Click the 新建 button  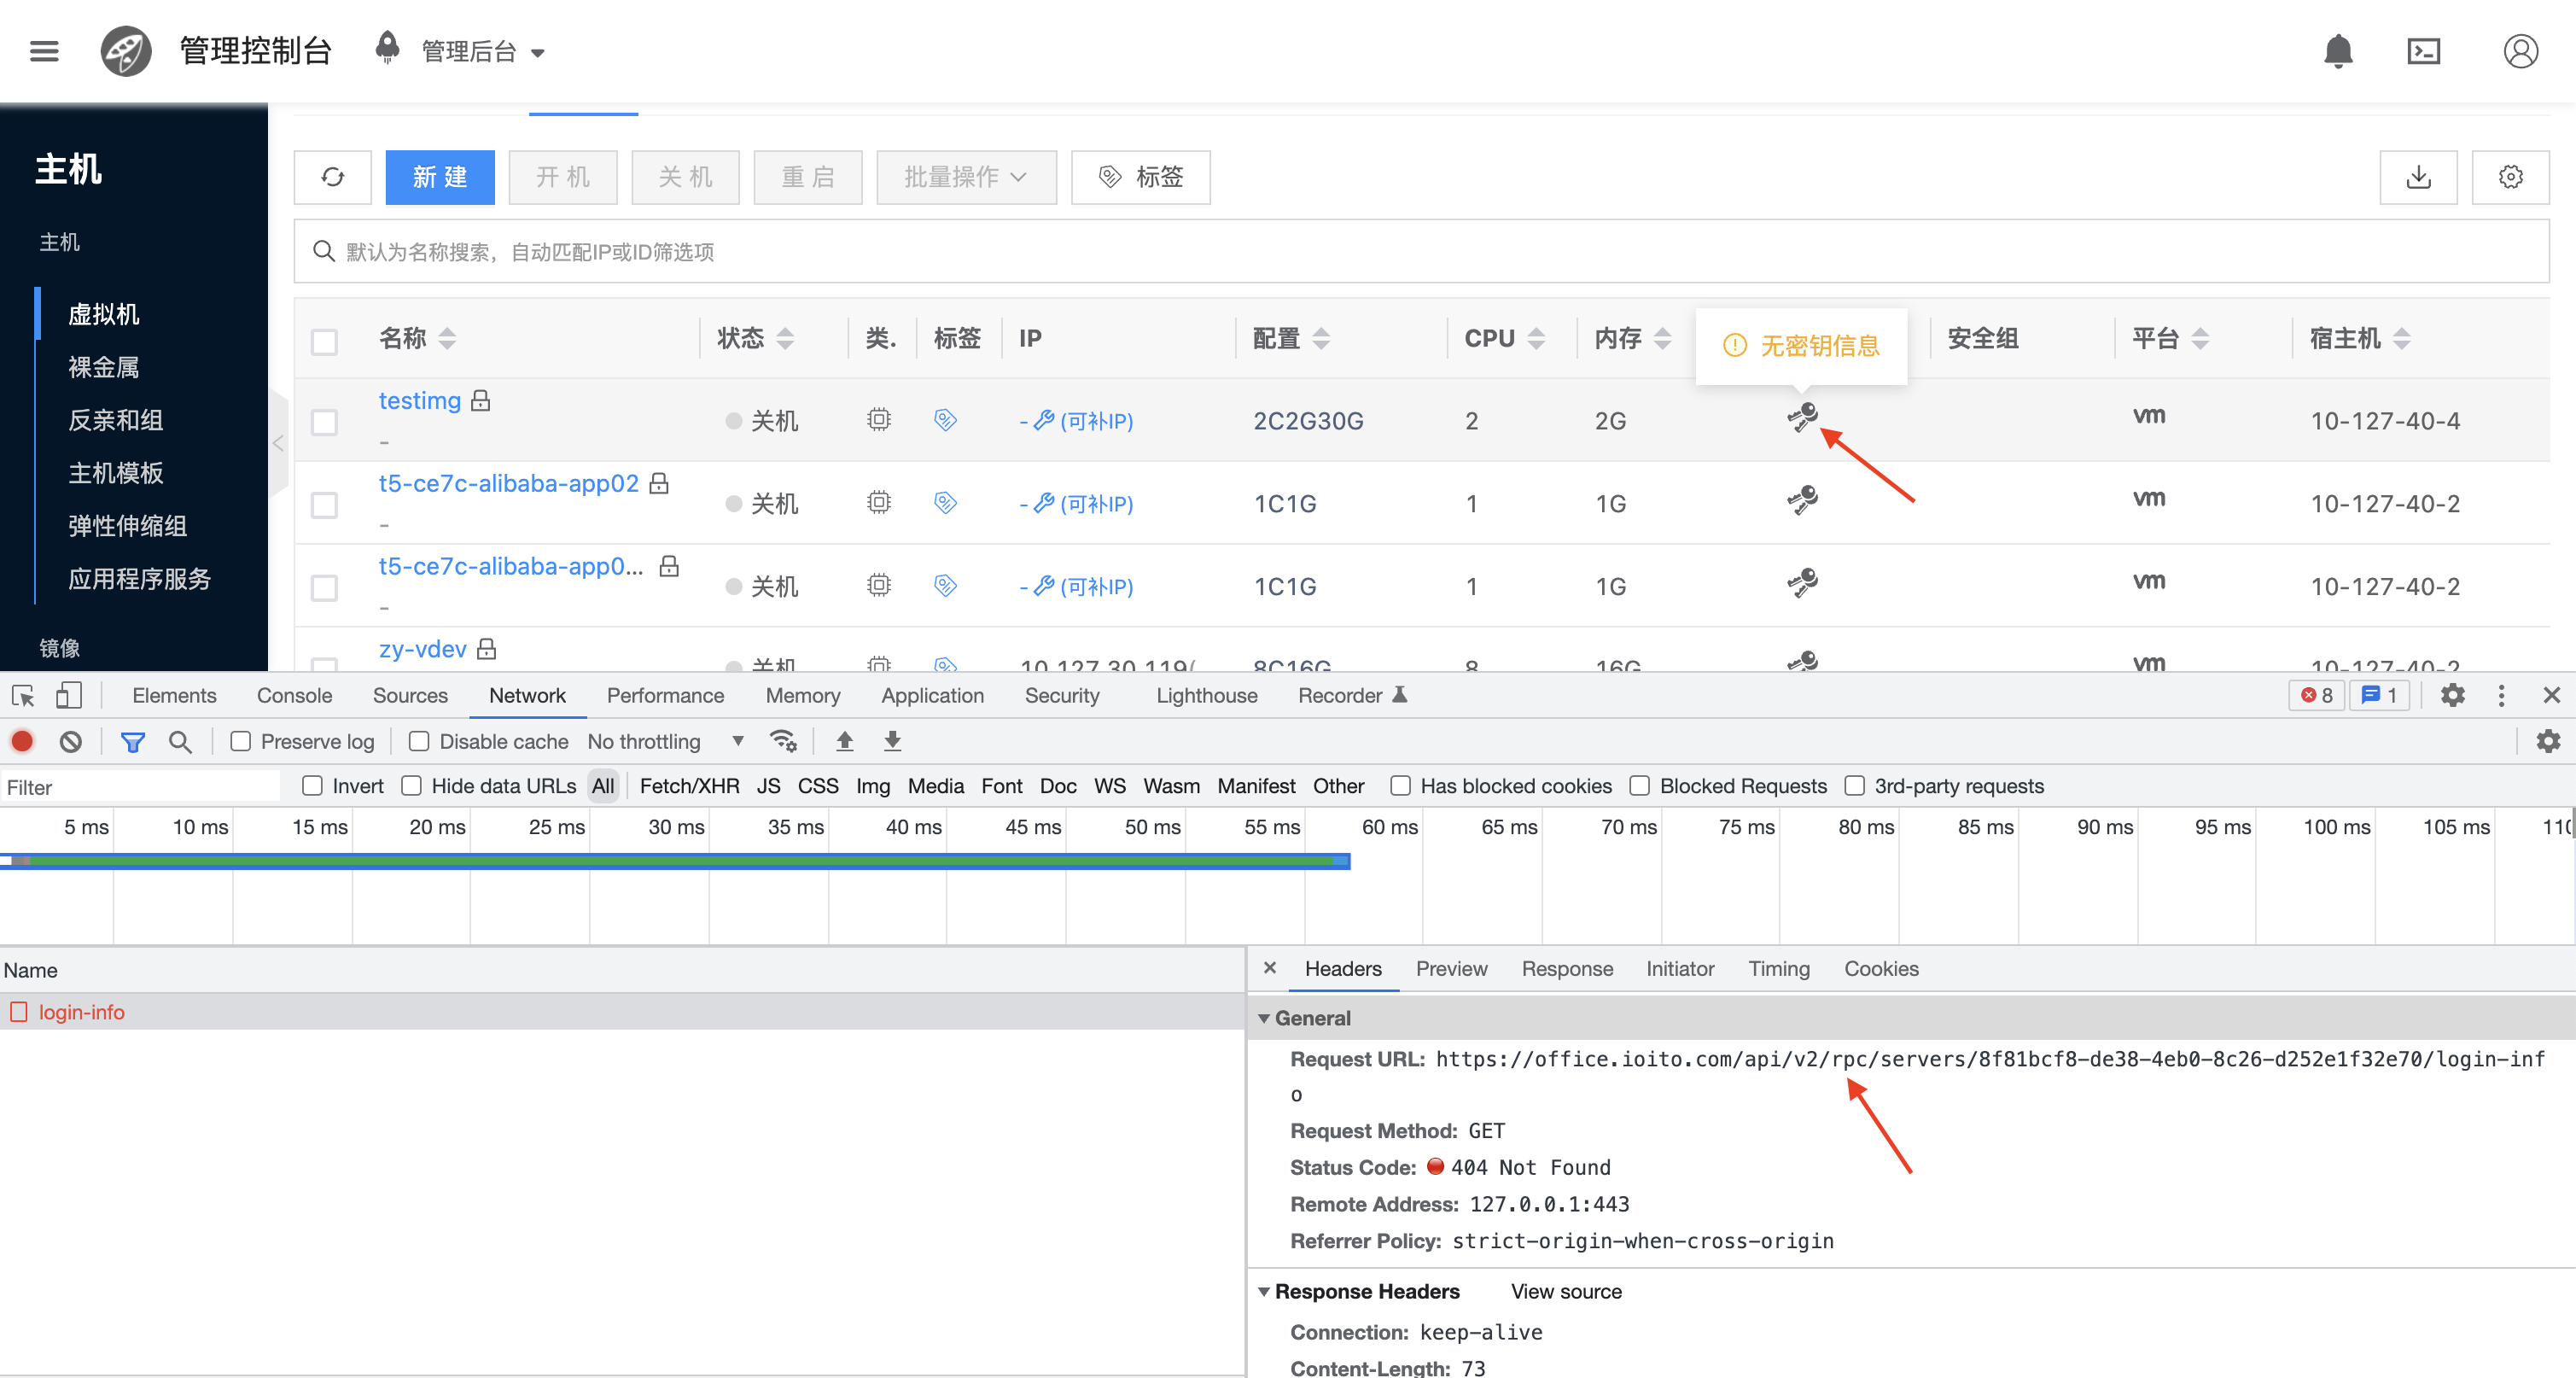439,177
